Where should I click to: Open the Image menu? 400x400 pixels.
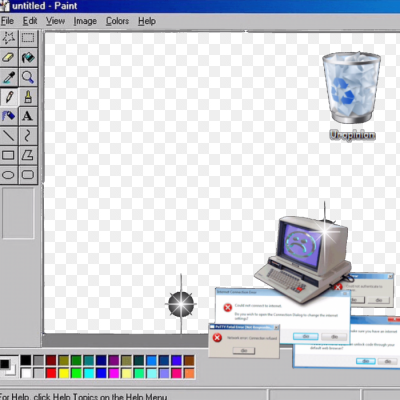85,21
